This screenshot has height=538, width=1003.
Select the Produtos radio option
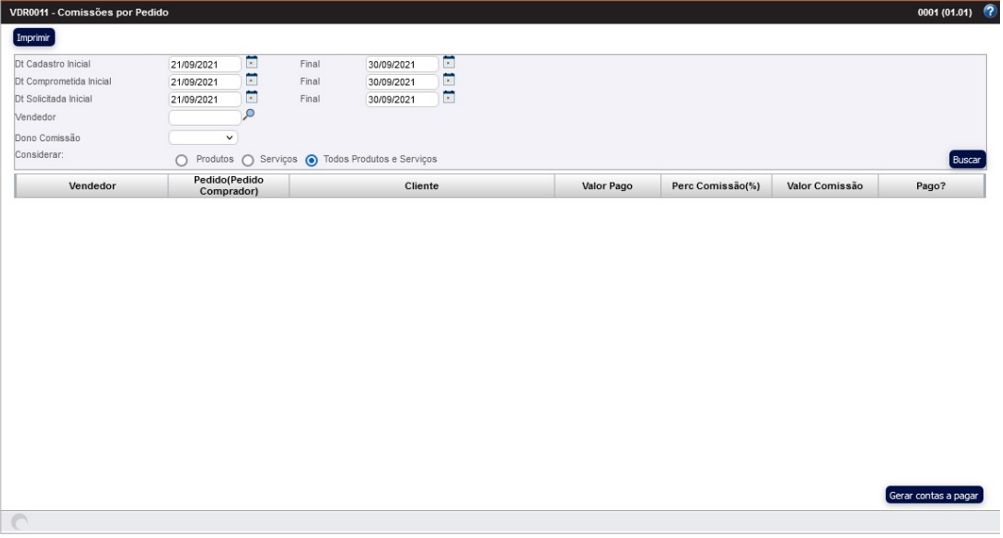(182, 160)
